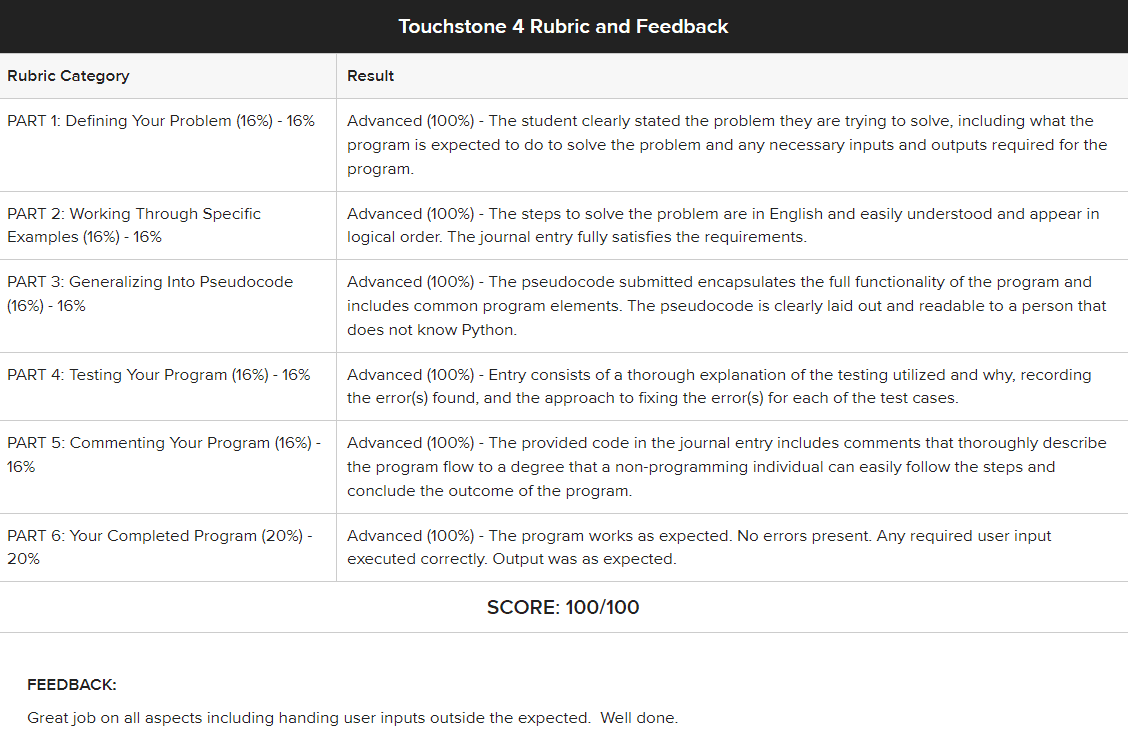Click the result about comments describing program flow

[x=727, y=466]
